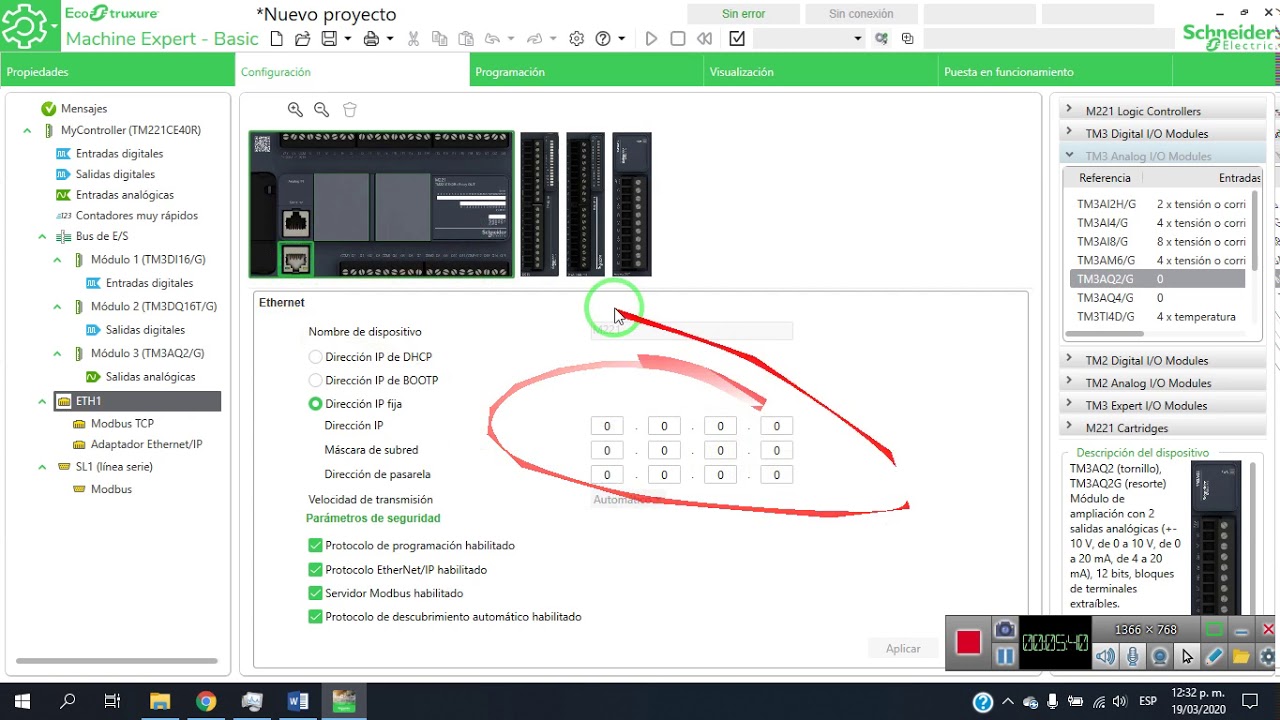
Task: Toggle Protocolo de descubrimiento automático checkbox
Action: pos(316,617)
